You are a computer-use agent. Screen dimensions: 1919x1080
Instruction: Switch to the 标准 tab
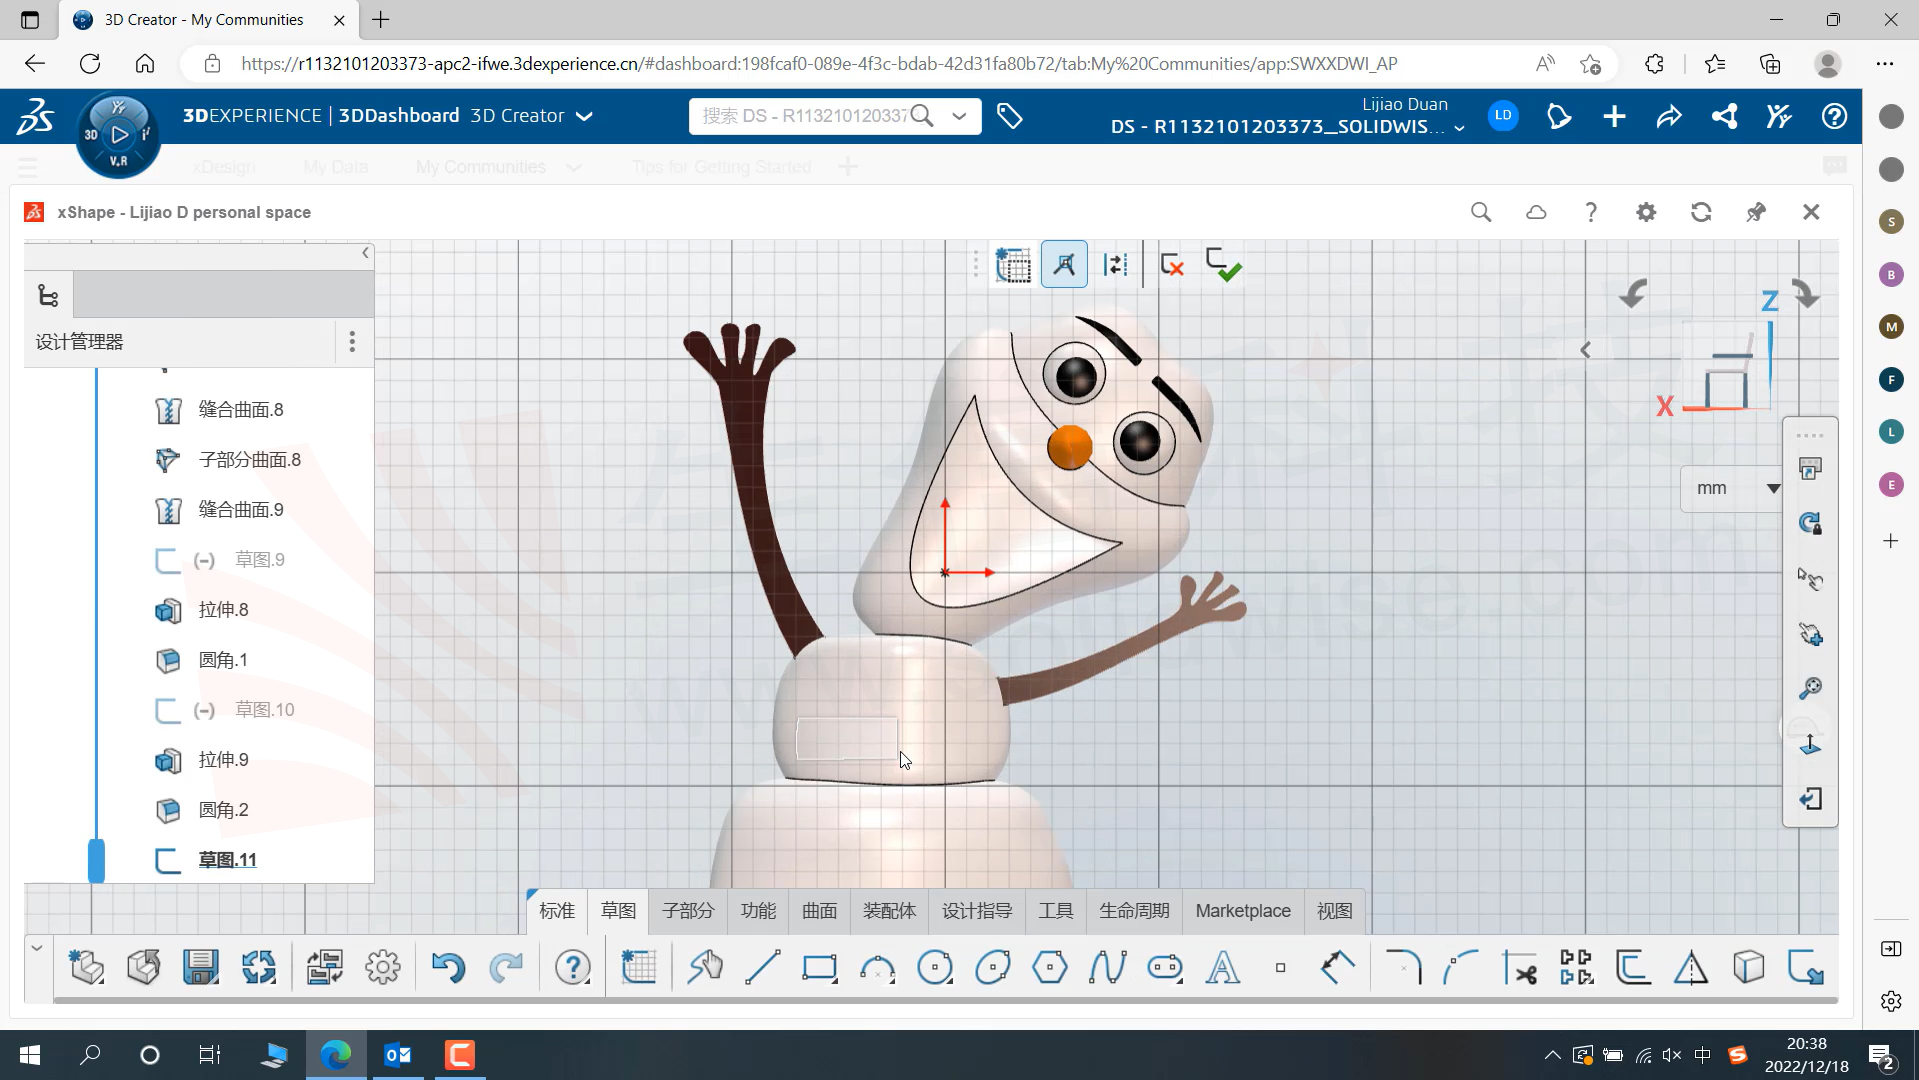point(557,911)
